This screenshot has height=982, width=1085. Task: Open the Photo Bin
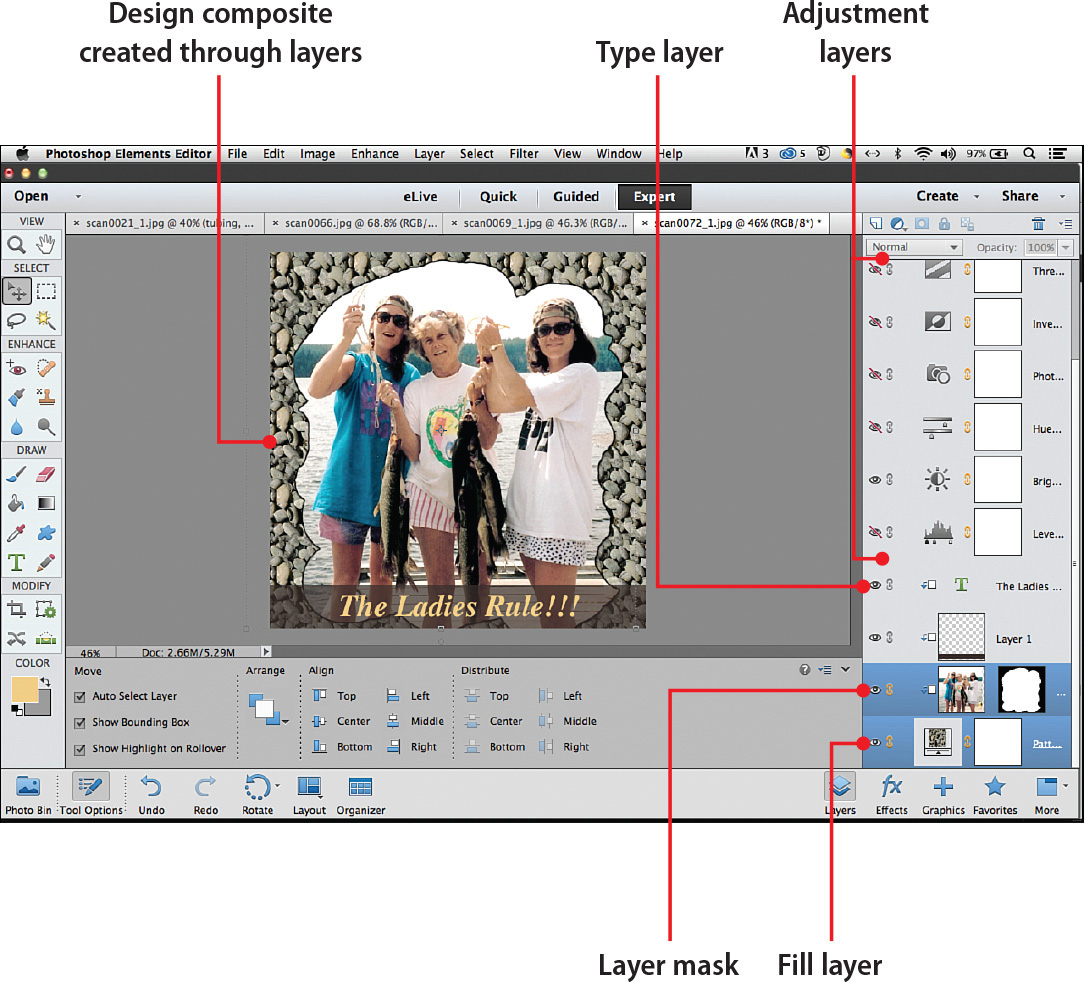(x=28, y=794)
